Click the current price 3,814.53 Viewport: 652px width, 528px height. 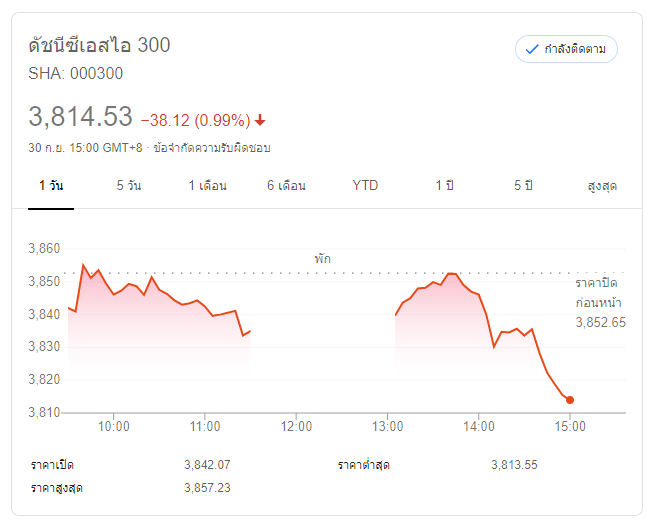(81, 117)
